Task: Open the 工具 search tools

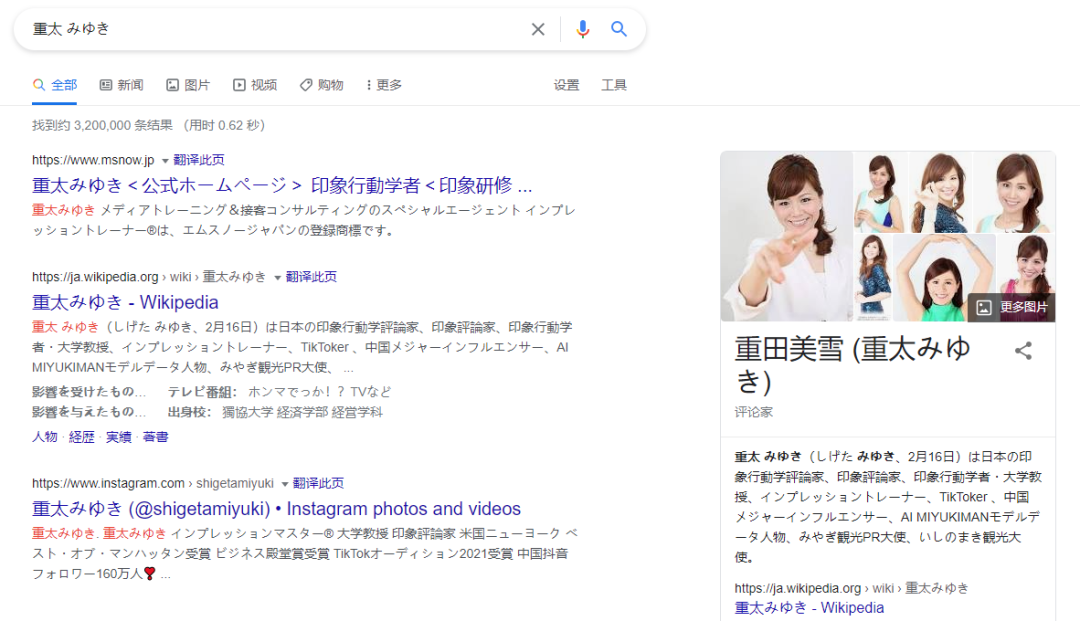Action: 614,85
